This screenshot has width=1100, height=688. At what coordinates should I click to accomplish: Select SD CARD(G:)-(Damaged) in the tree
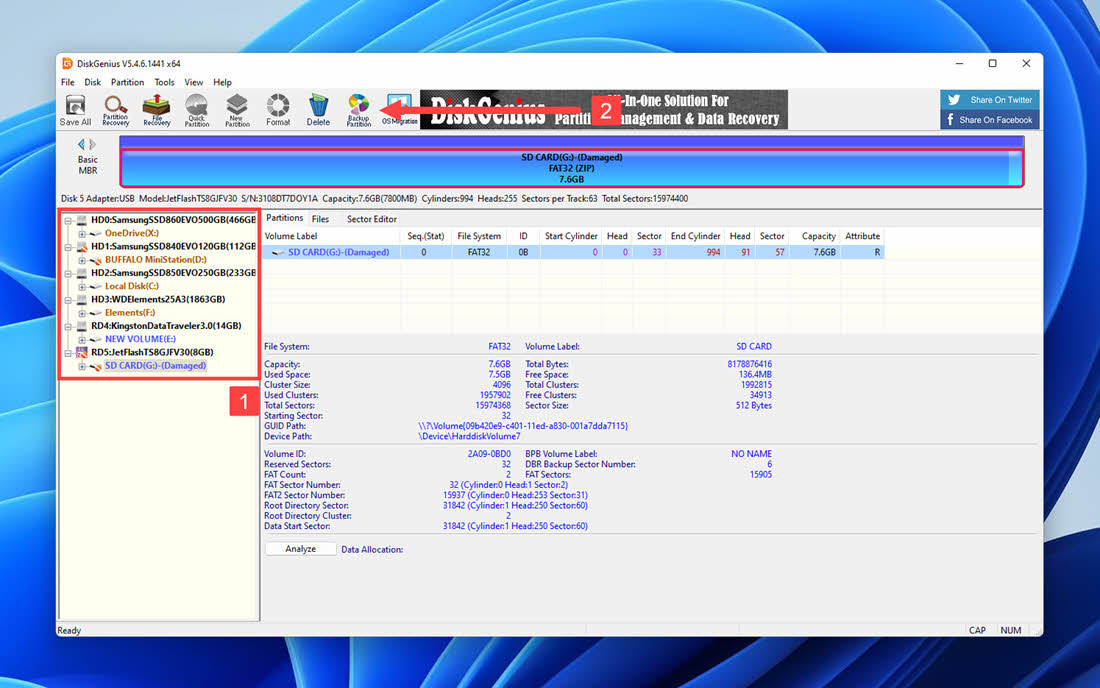point(155,366)
